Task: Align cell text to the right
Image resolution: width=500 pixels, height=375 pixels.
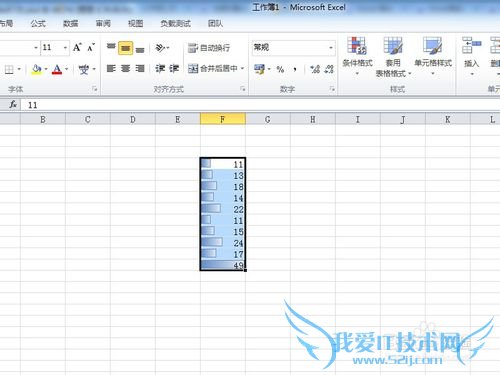Action: [x=140, y=69]
